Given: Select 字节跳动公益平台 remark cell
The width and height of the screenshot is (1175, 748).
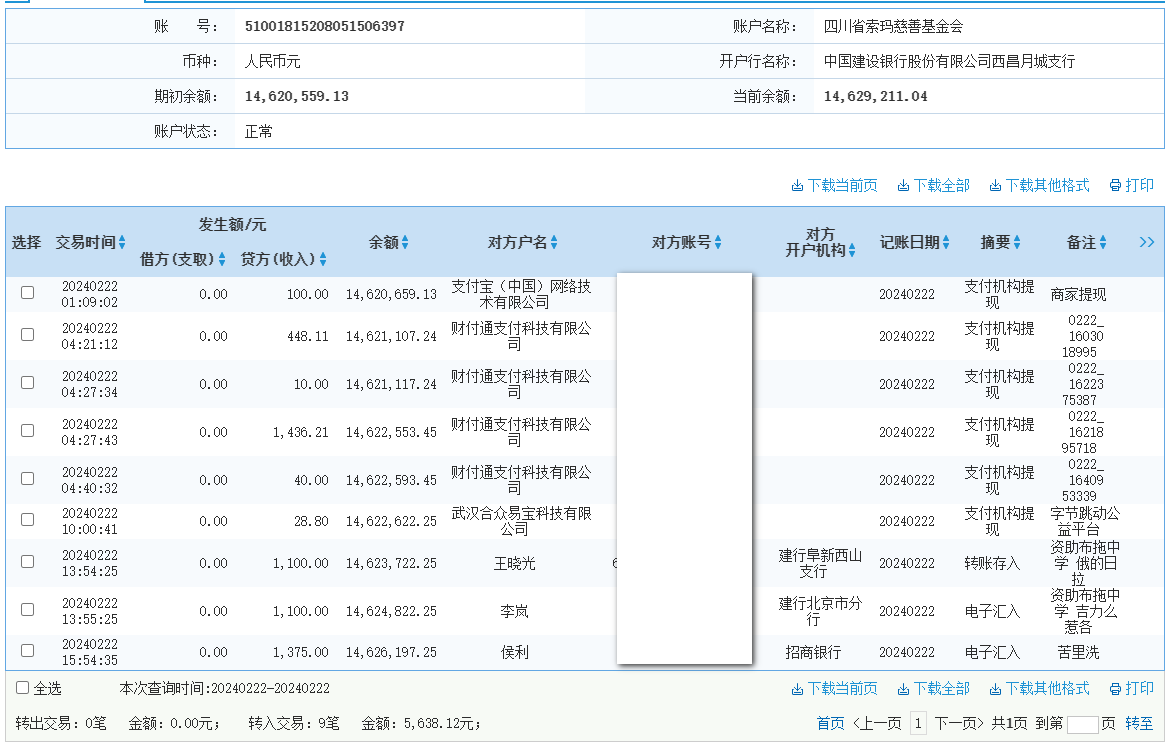Looking at the screenshot, I should [x=1085, y=521].
